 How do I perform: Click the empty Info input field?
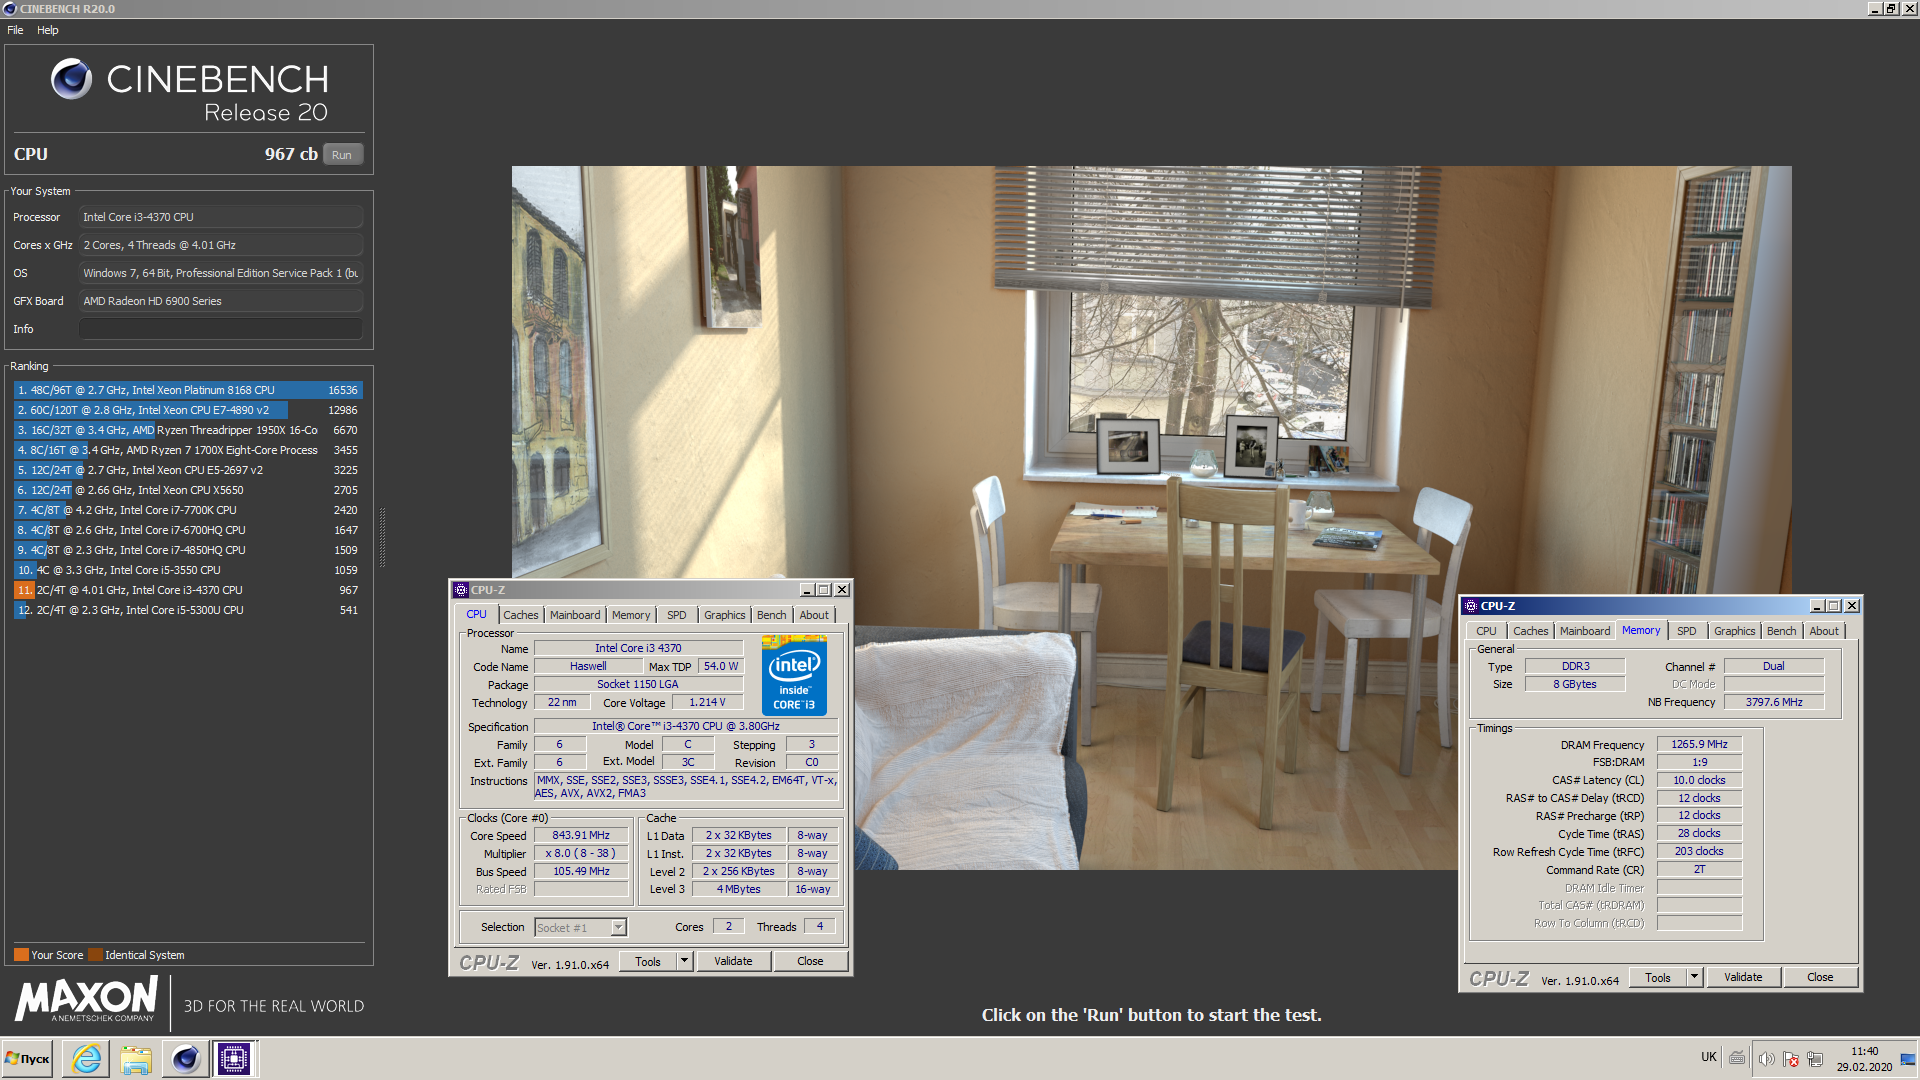coord(221,329)
